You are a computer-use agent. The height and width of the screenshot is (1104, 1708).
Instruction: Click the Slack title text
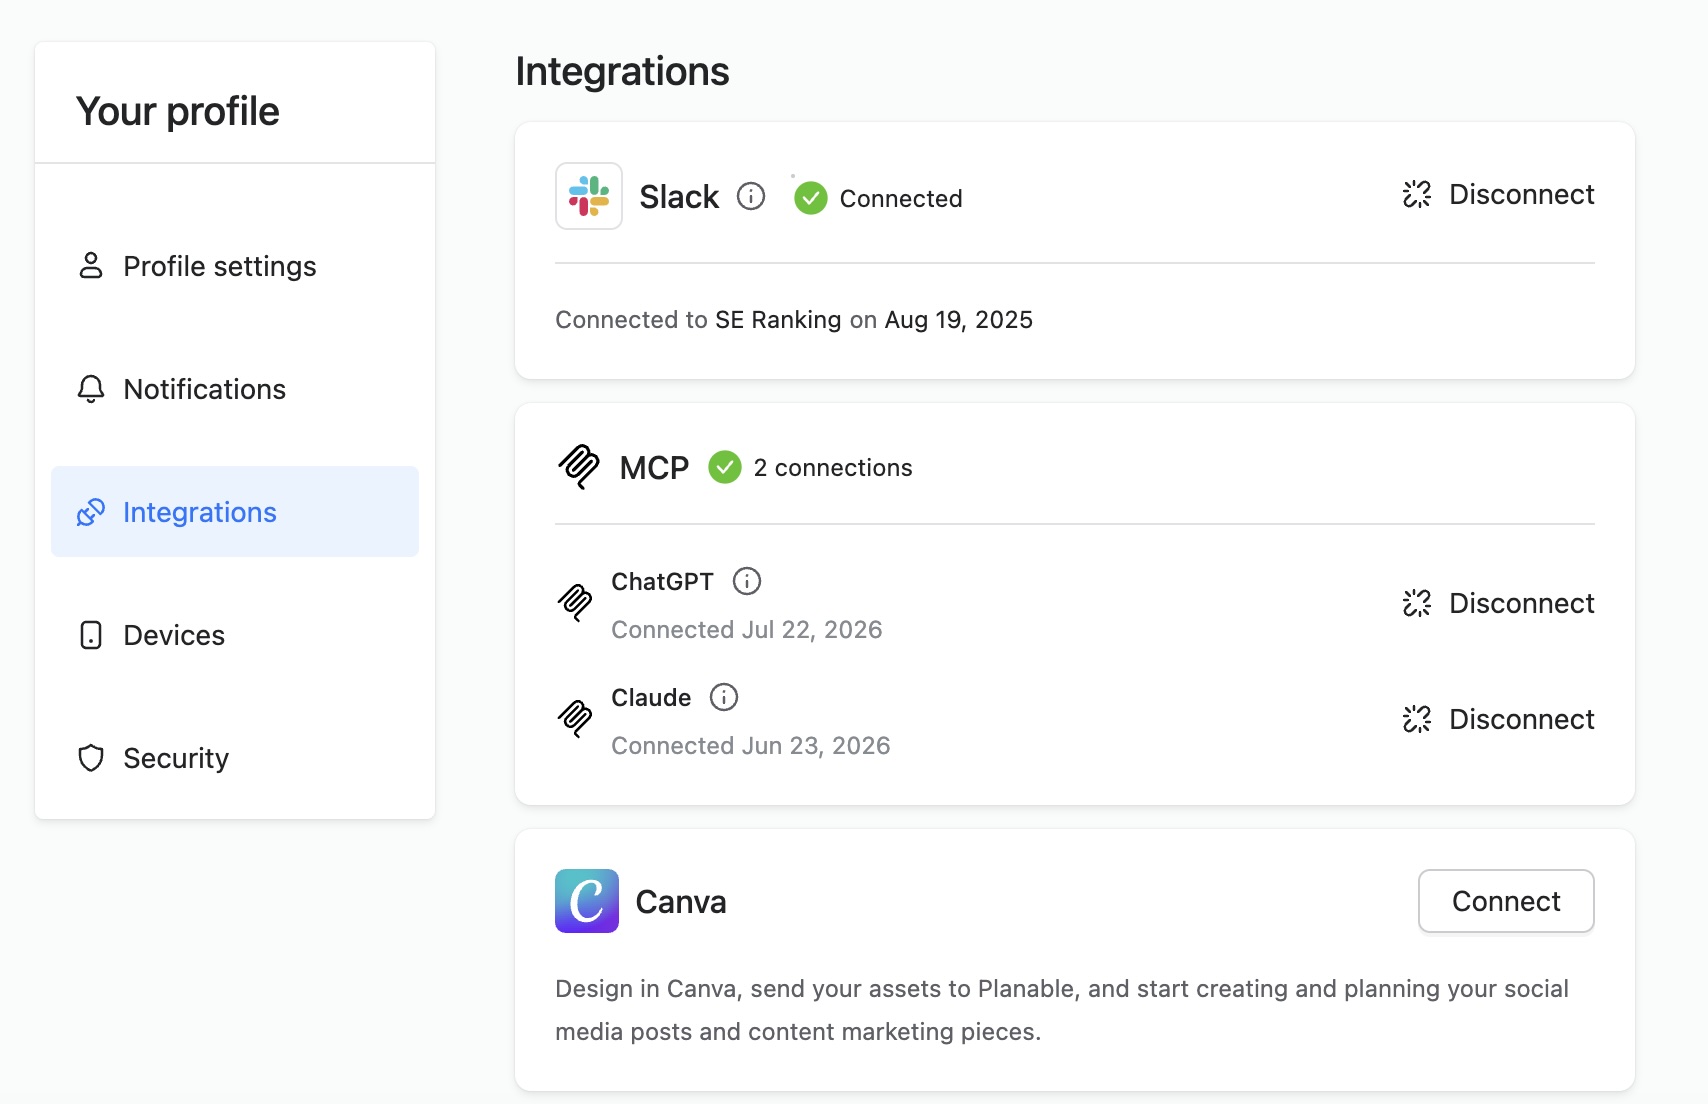pyautogui.click(x=679, y=196)
